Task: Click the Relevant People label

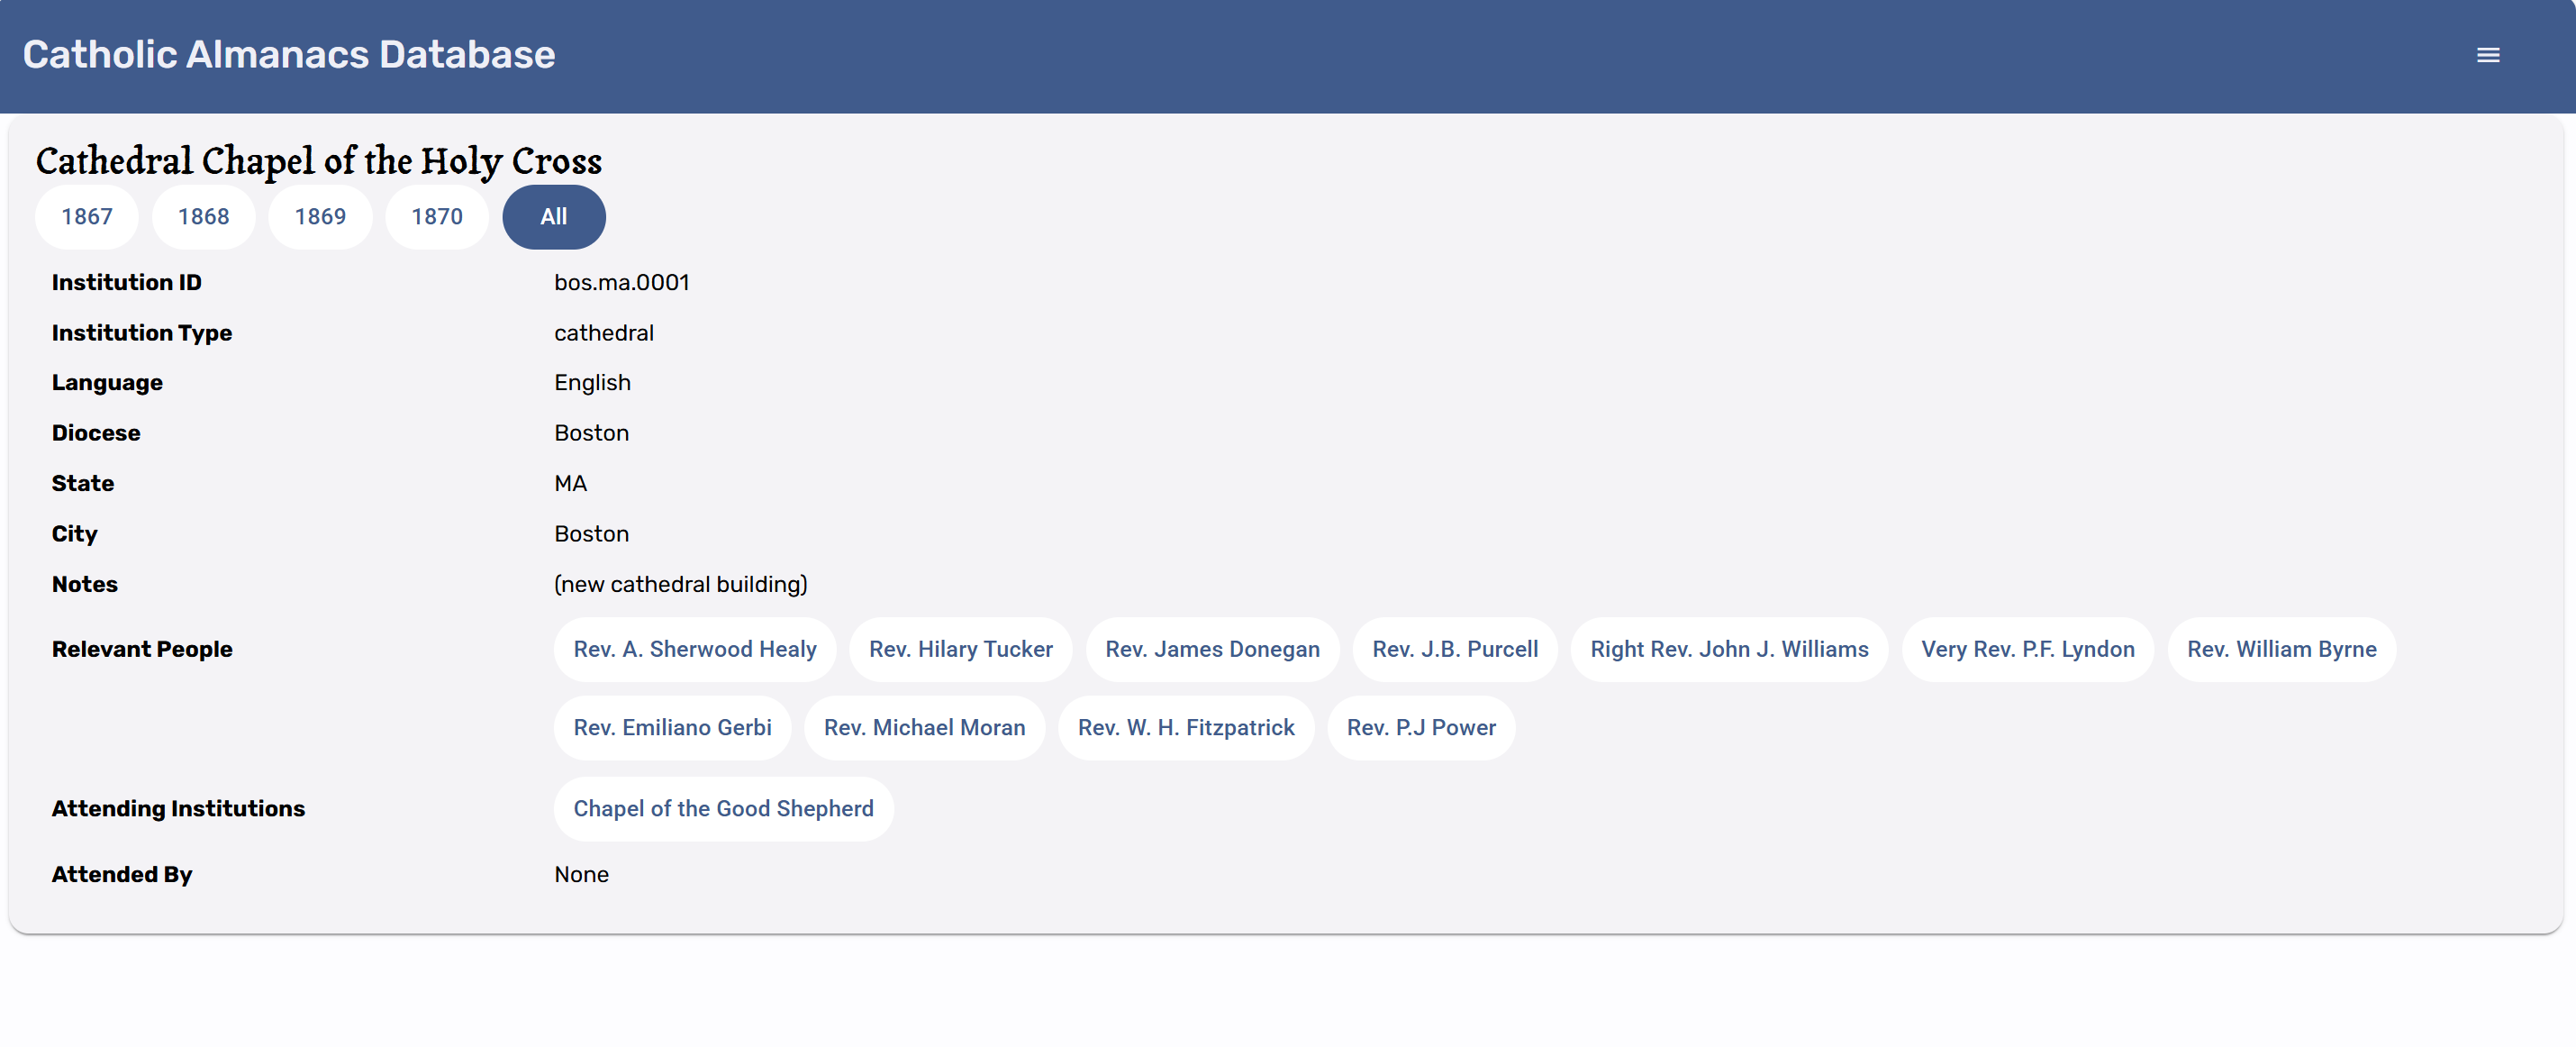Action: tap(142, 650)
